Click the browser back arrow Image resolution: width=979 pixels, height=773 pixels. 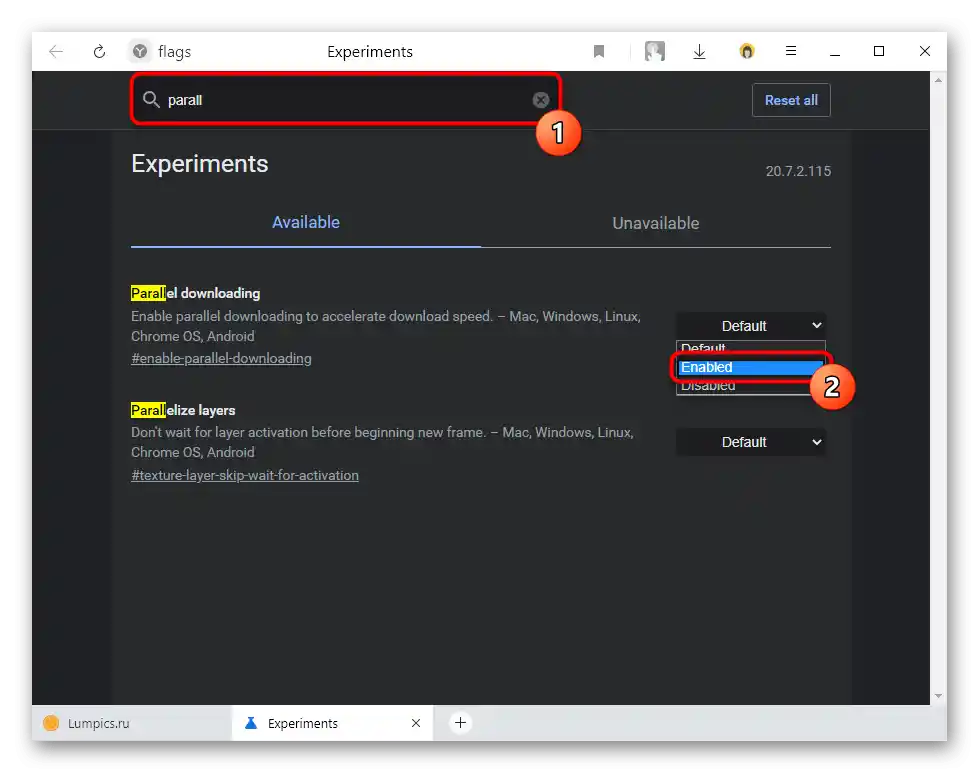(x=56, y=51)
